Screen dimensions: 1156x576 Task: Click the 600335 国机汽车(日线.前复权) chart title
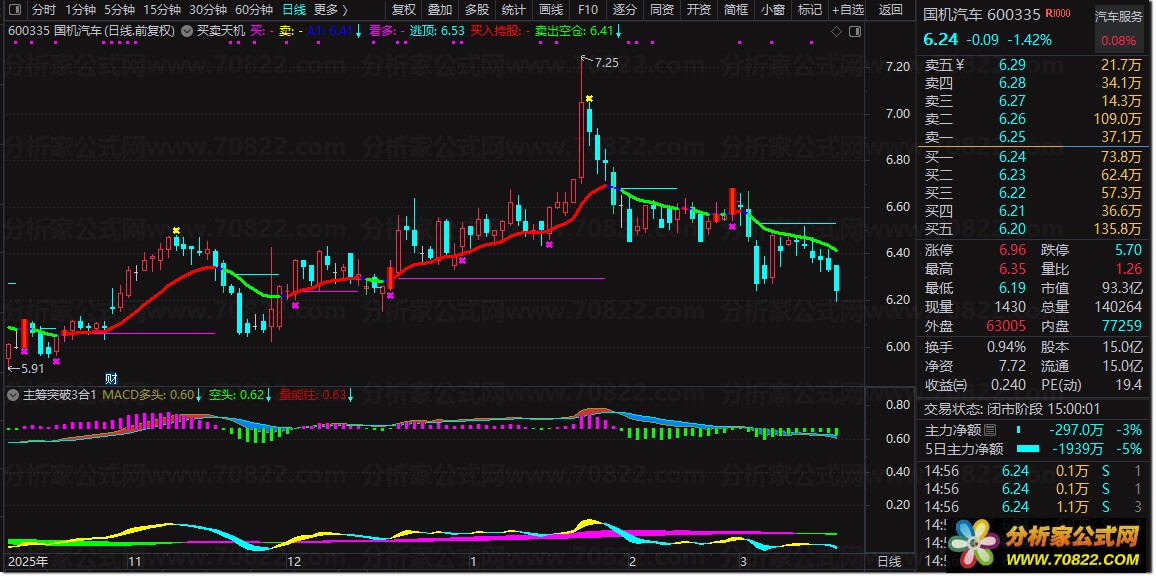92,31
